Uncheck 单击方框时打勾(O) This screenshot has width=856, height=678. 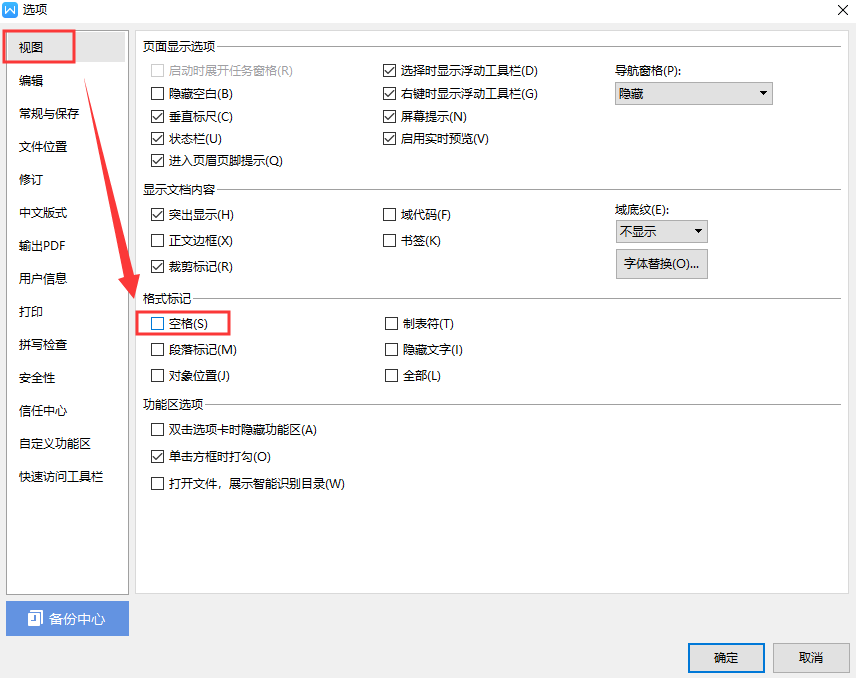[x=157, y=456]
